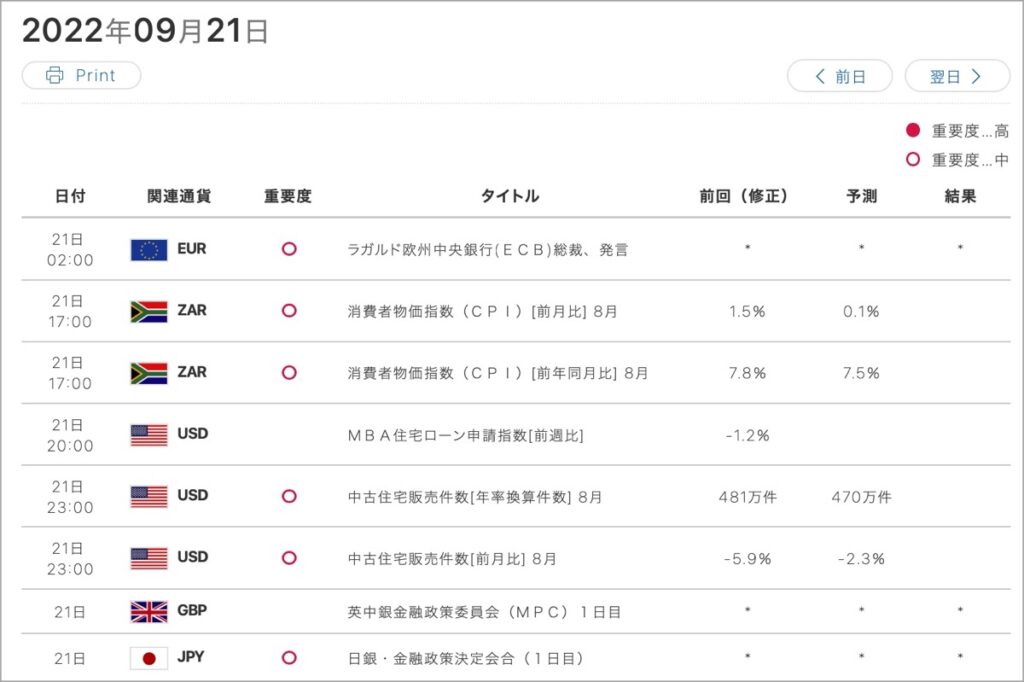Image resolution: width=1024 pixels, height=682 pixels.
Task: Click the タイトル column header
Action: pos(510,196)
